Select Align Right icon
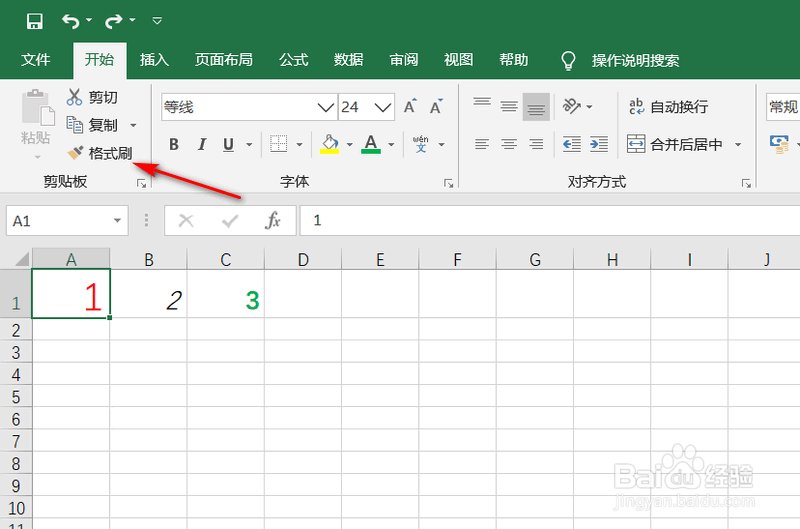Screen dimensions: 800x529 pos(536,144)
